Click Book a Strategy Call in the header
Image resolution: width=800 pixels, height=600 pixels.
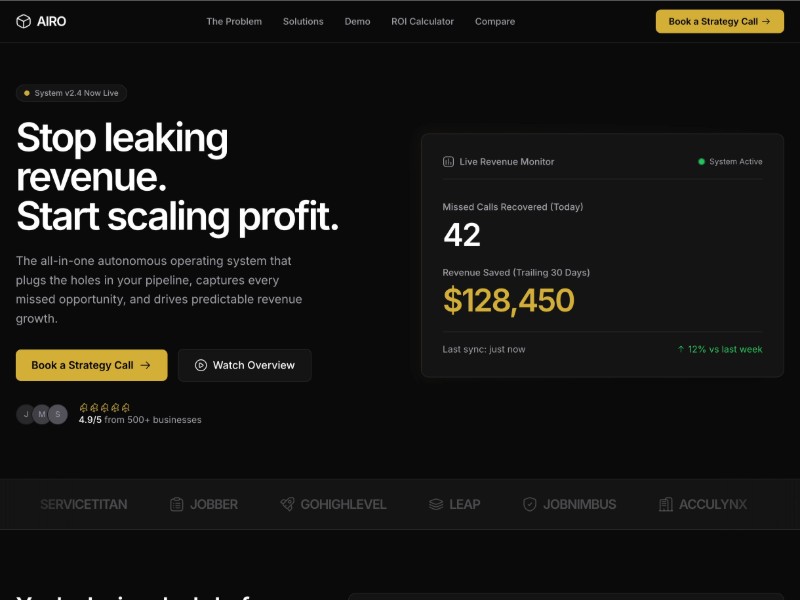719,21
